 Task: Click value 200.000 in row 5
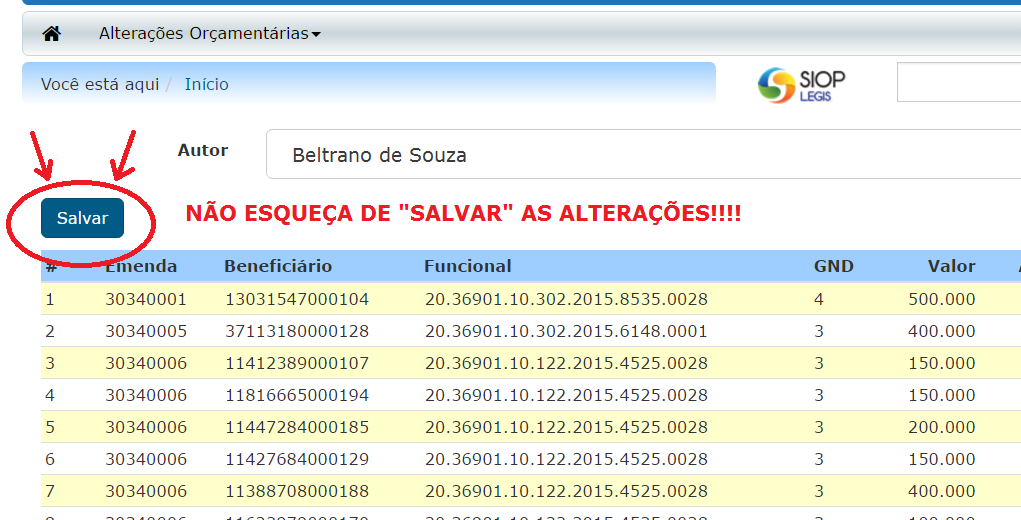pyautogui.click(x=941, y=427)
